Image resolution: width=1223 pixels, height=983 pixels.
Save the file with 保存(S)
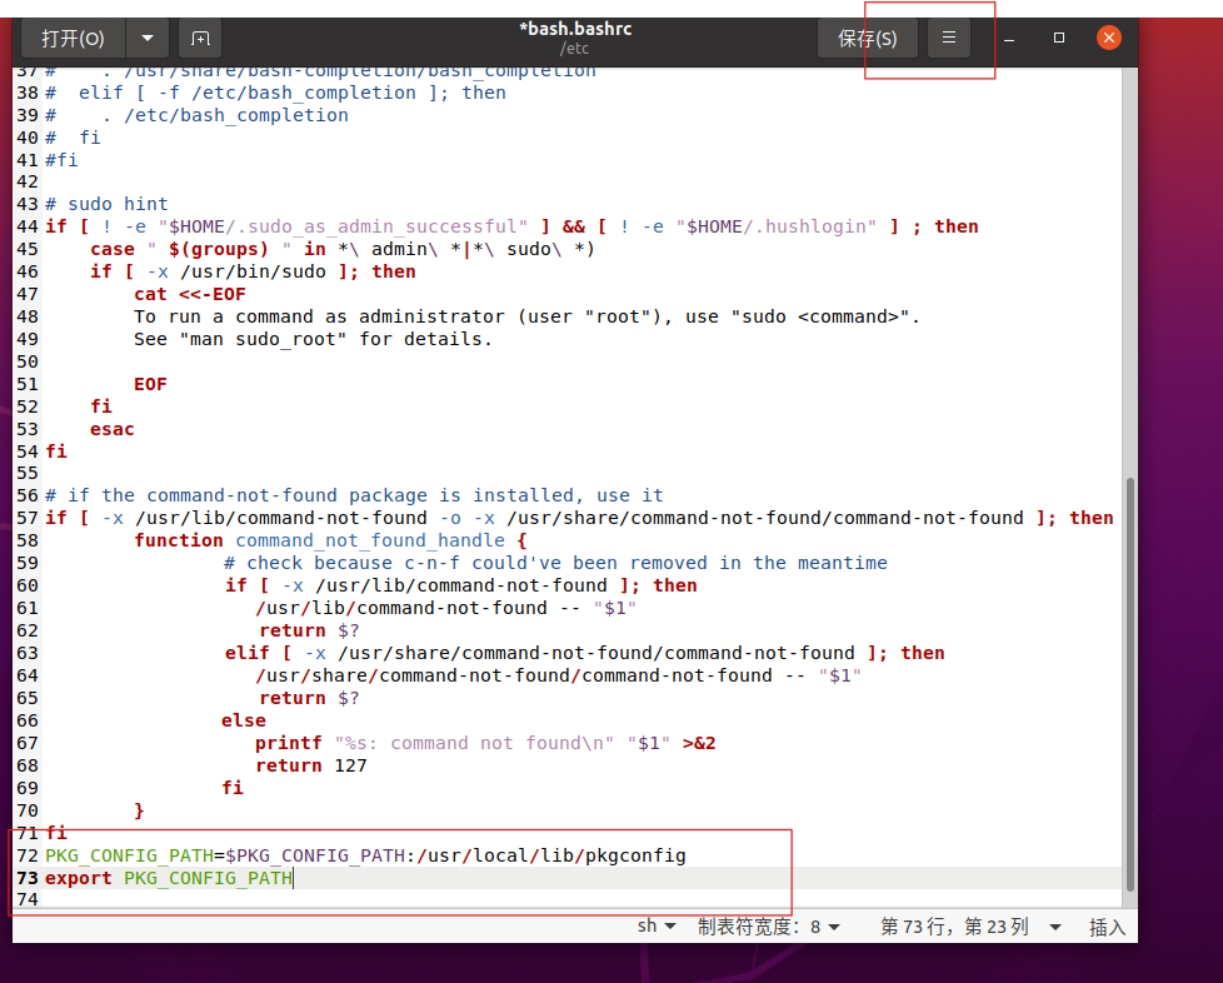(867, 39)
